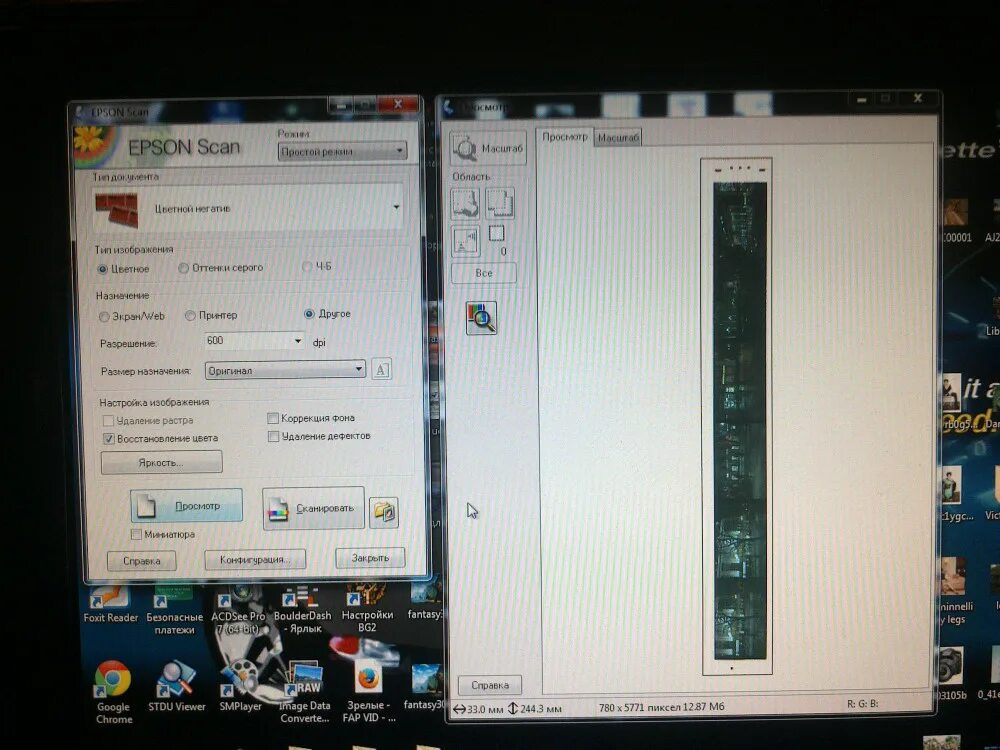This screenshot has width=1000, height=750.
Task: Open the Режим mode dropdown
Action: coord(342,151)
